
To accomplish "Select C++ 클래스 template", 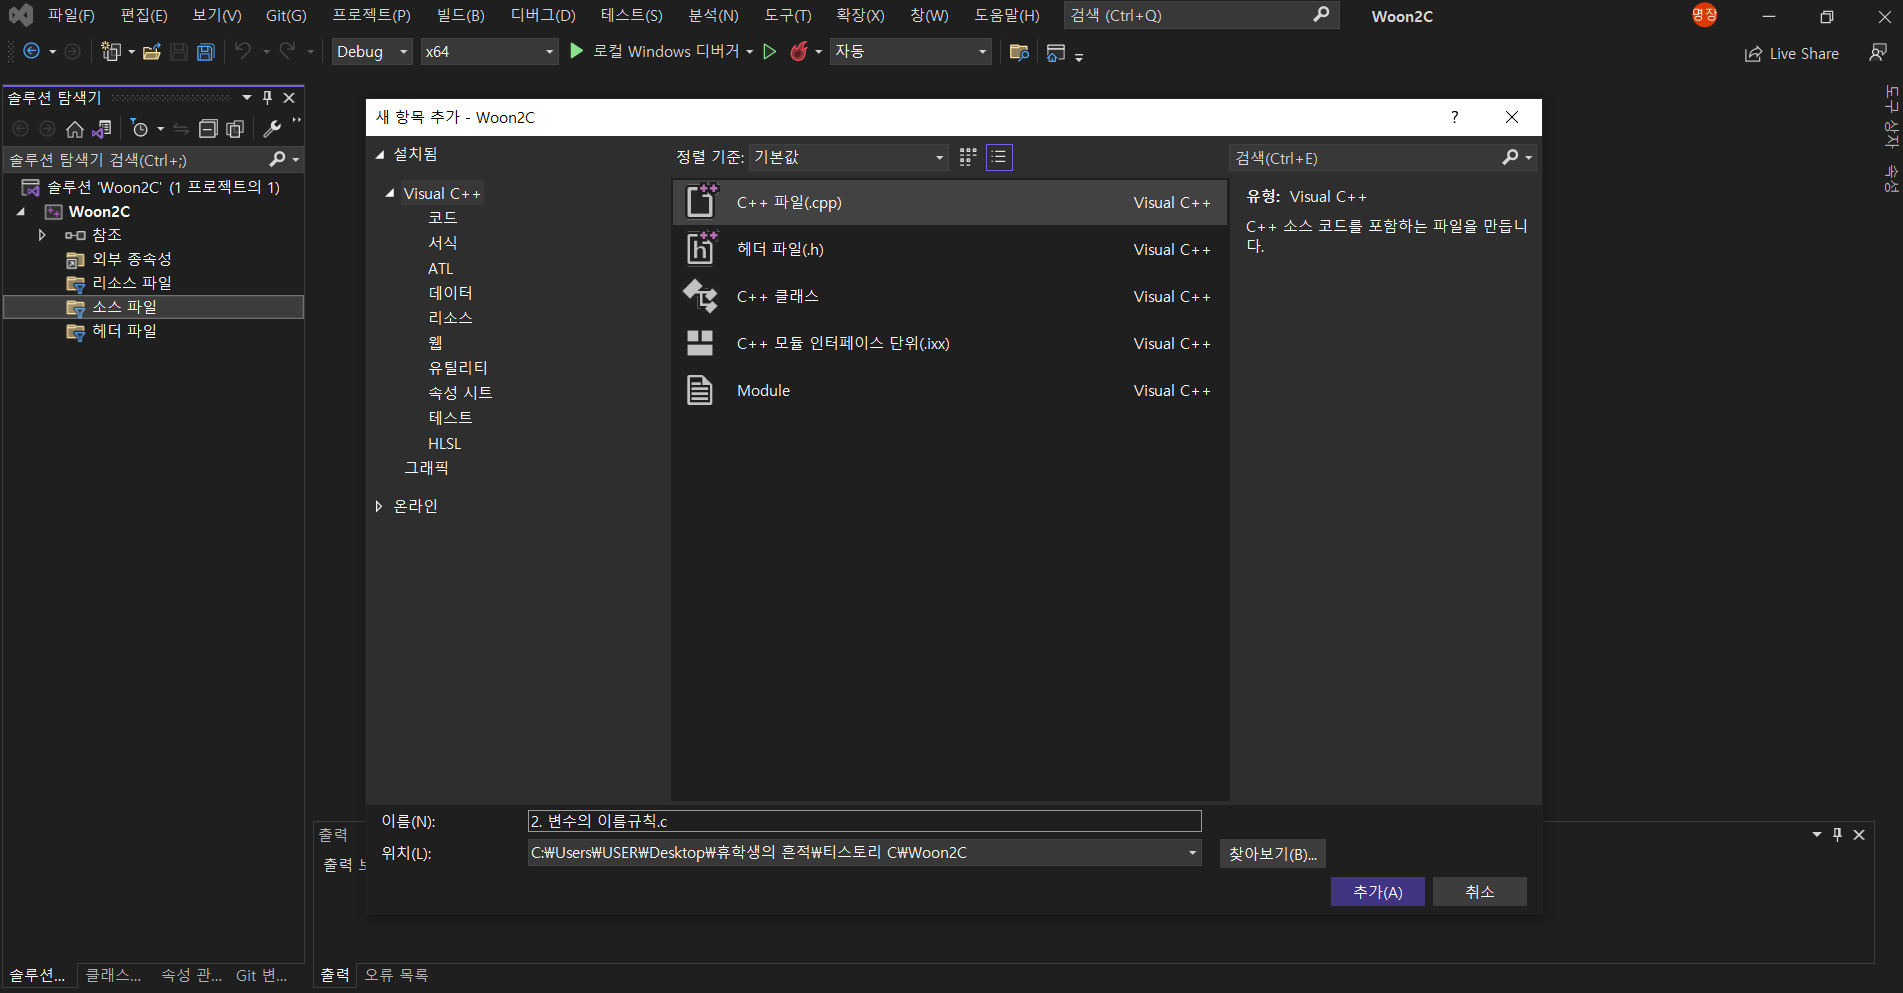I will (x=949, y=296).
